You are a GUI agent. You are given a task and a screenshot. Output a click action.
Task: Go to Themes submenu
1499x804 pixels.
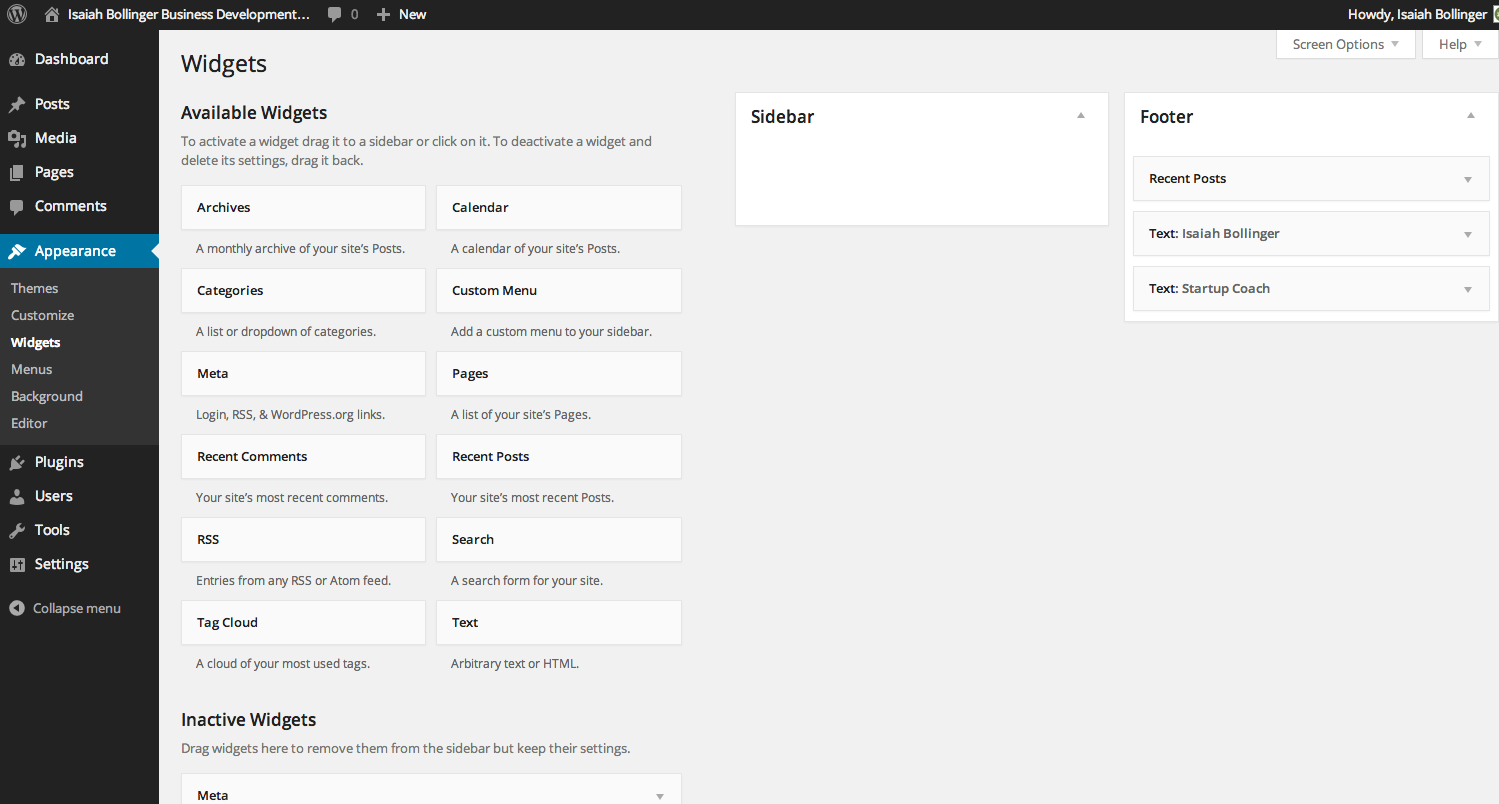[x=35, y=288]
